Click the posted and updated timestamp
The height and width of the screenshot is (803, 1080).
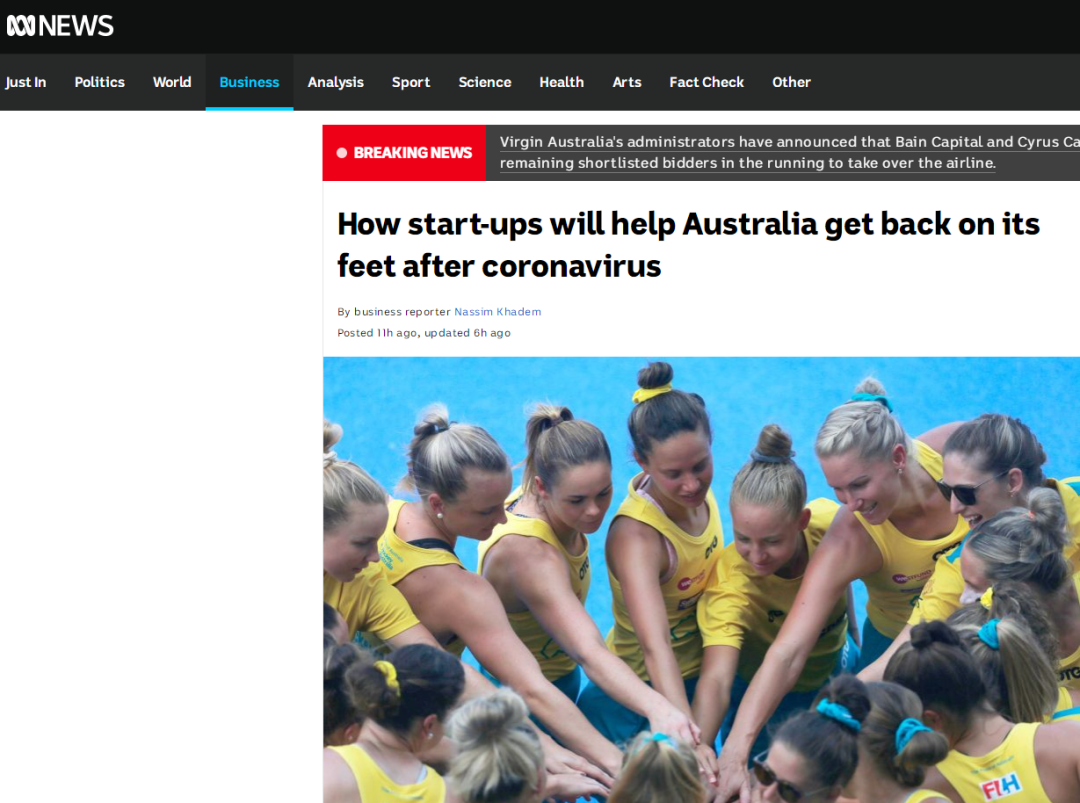[x=424, y=333]
